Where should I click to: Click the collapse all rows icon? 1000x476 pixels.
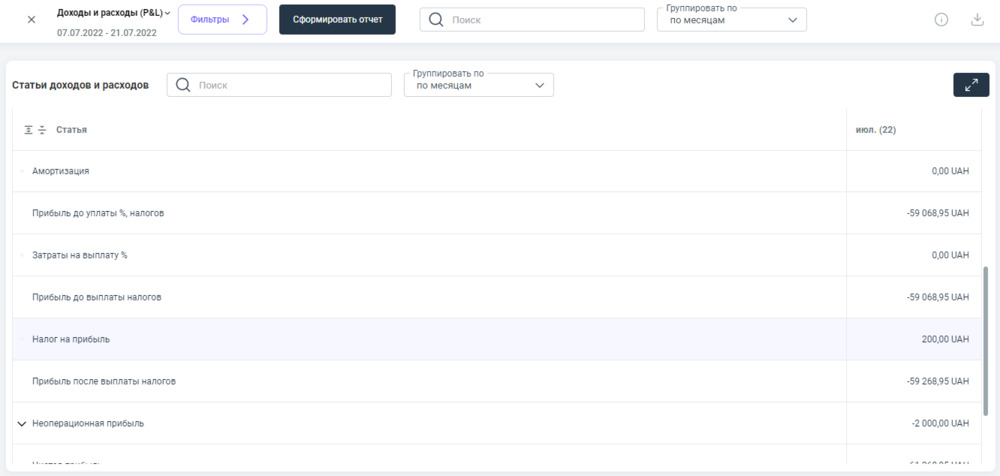[x=42, y=130]
